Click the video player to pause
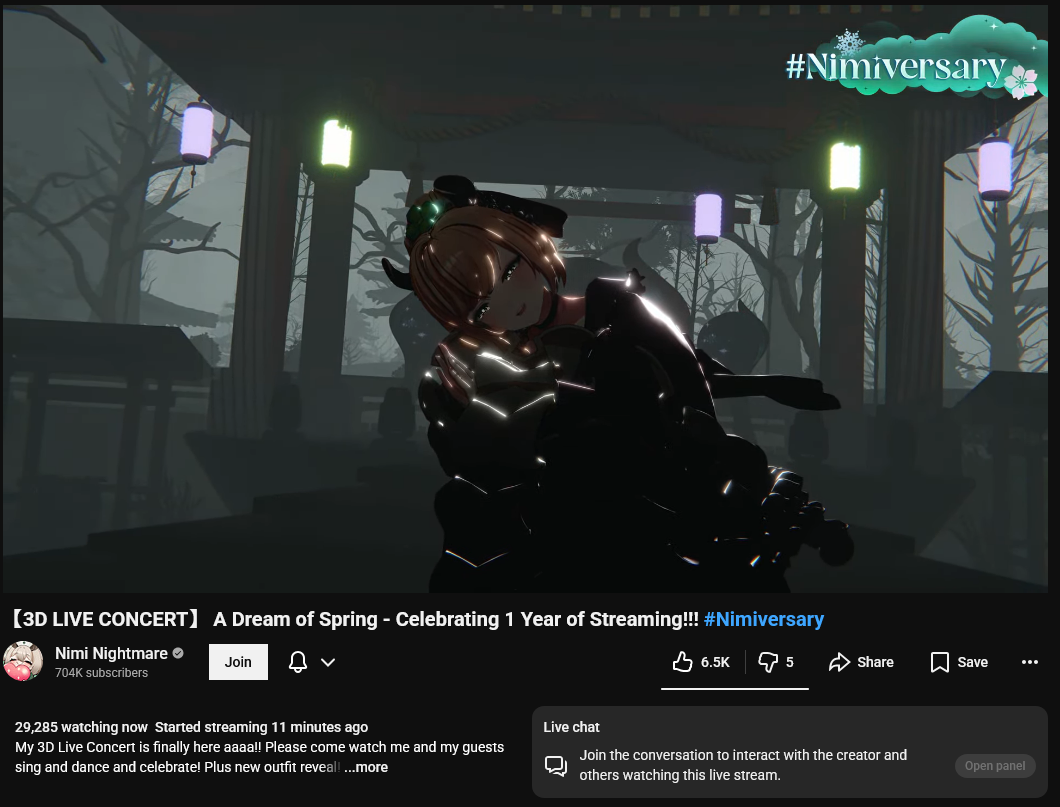 pyautogui.click(x=525, y=297)
